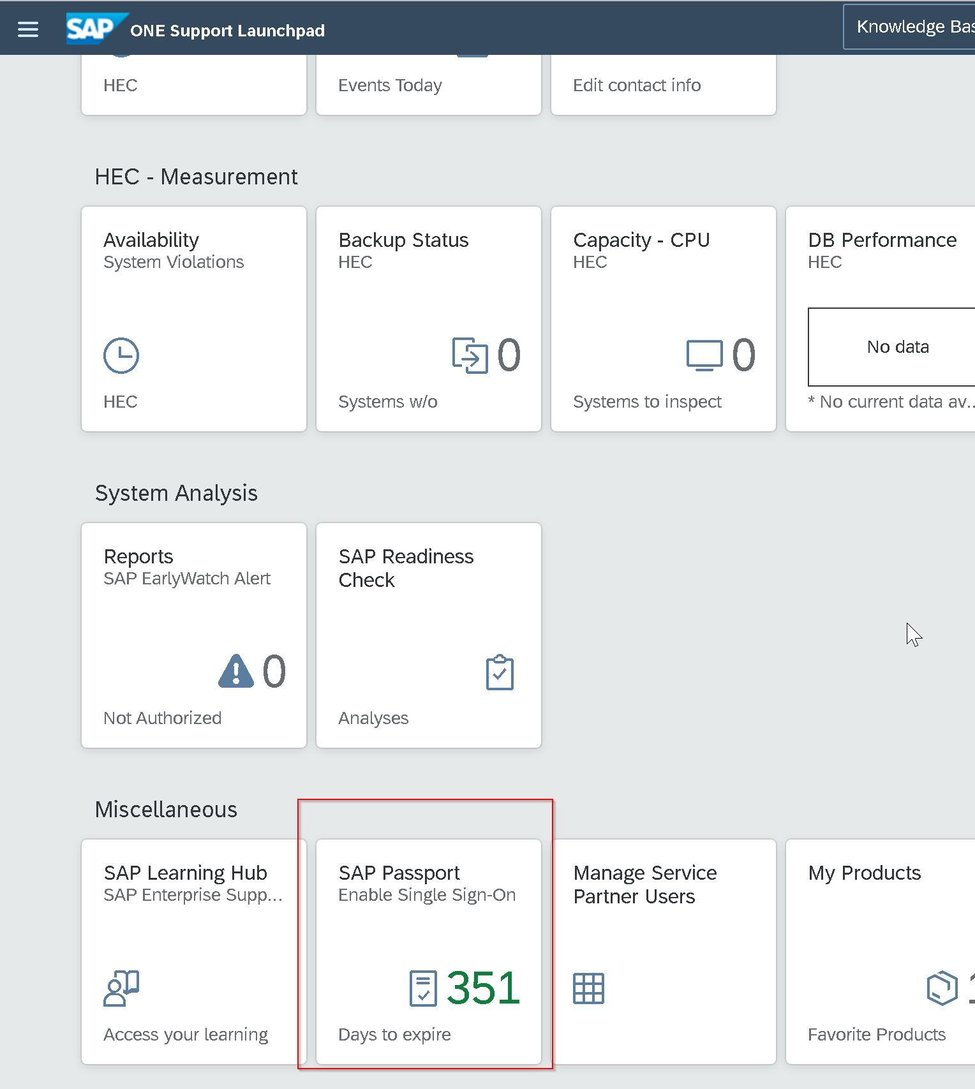Image resolution: width=975 pixels, height=1089 pixels.
Task: Select the product box icon on My Products tile
Action: (x=941, y=988)
